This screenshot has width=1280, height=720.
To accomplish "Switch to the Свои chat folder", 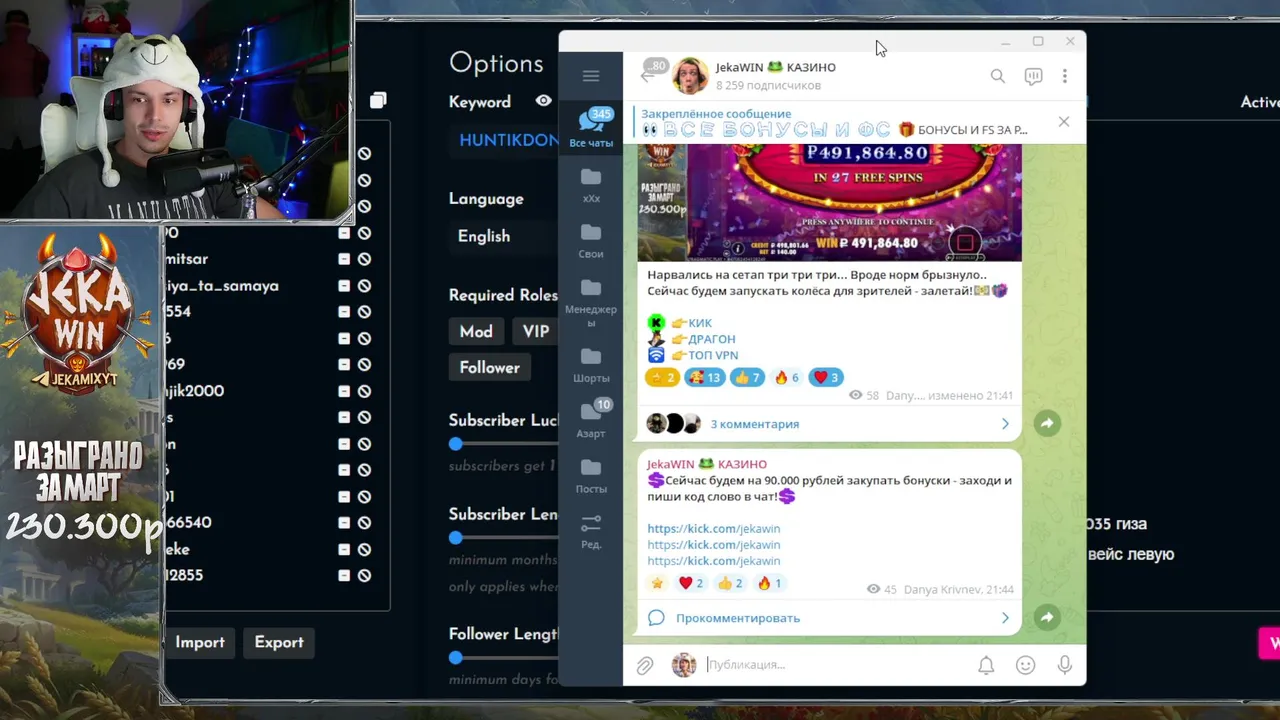I will (x=591, y=241).
